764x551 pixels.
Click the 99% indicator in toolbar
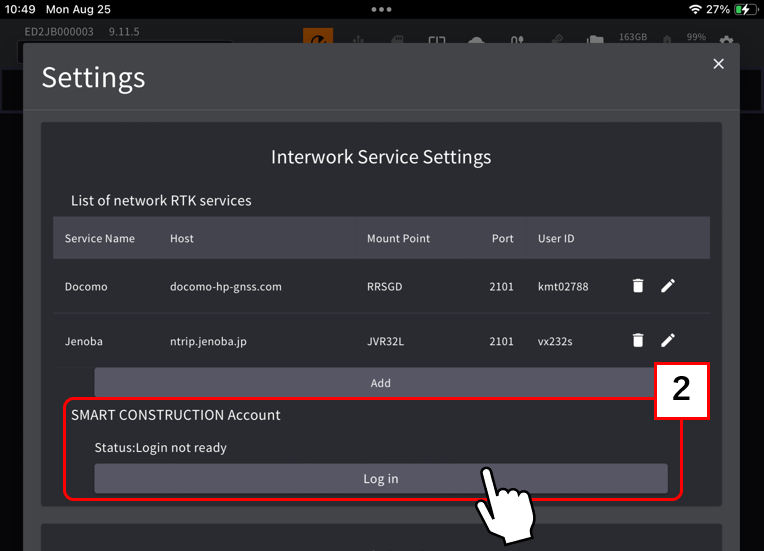pyautogui.click(x=696, y=37)
